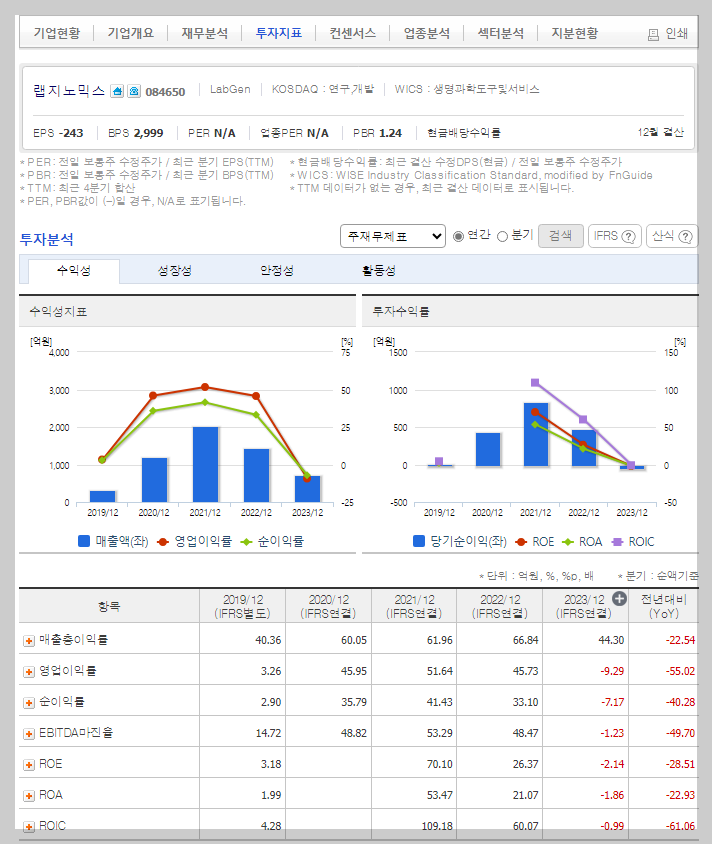Viewport: 712px width, 844px height.
Task: Click the 2019/12 (IFRS별도) column header
Action: point(243,606)
